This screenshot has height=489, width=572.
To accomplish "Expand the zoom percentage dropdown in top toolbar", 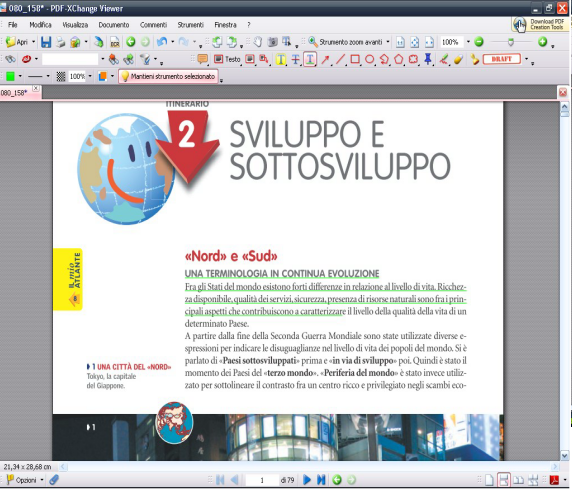I will tap(468, 42).
